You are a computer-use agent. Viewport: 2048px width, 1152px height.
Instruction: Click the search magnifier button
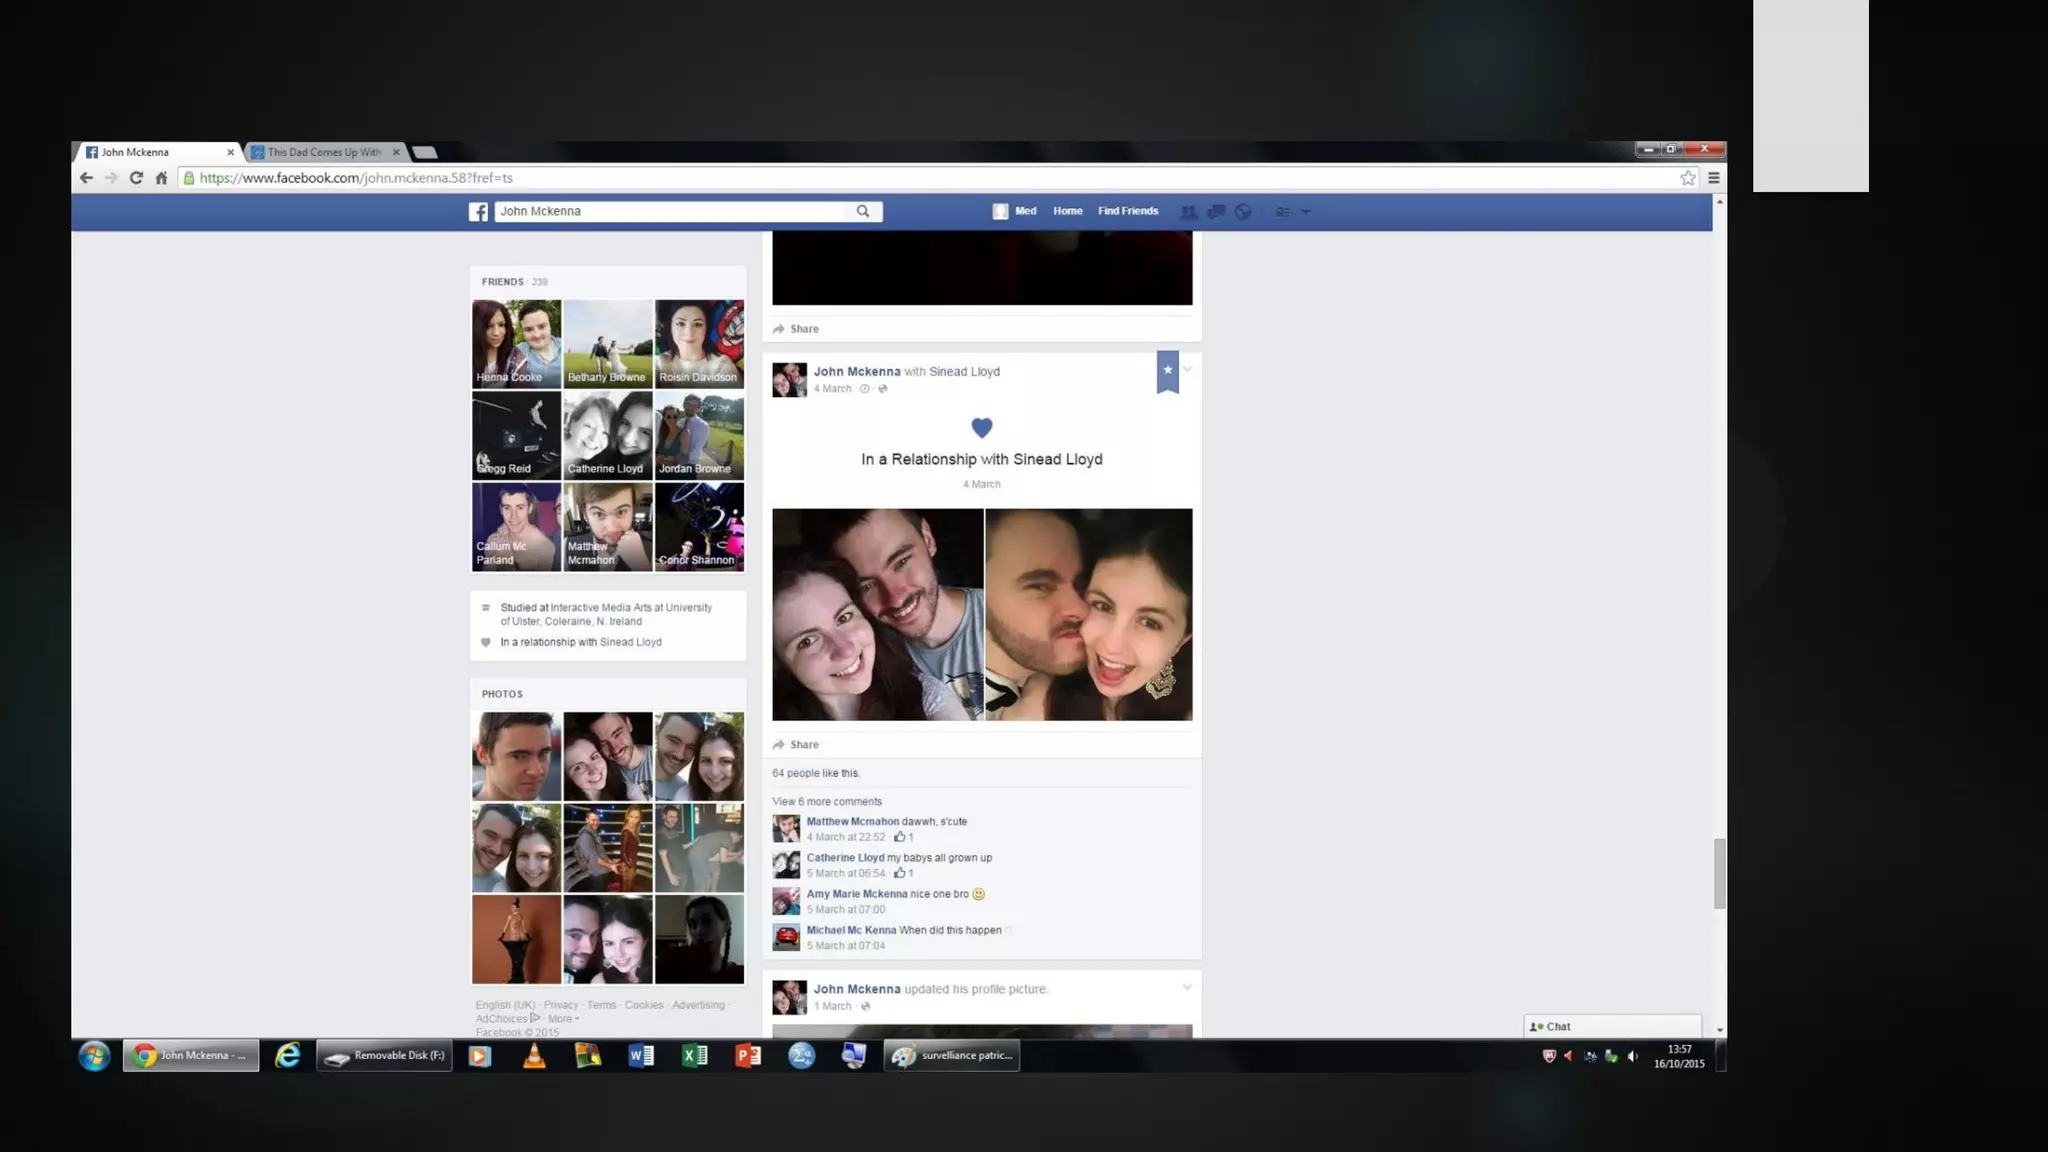point(863,212)
